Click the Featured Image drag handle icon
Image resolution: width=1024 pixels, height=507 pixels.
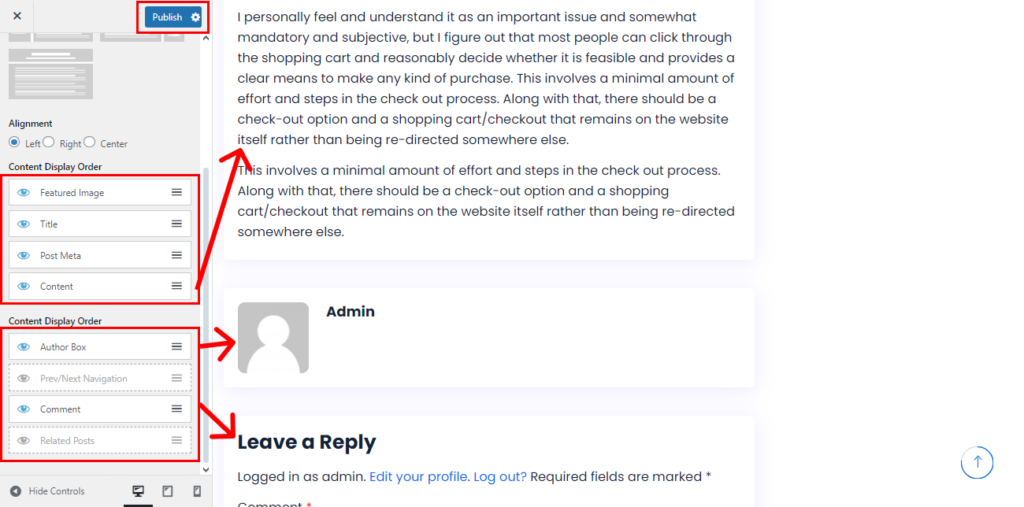pos(176,192)
